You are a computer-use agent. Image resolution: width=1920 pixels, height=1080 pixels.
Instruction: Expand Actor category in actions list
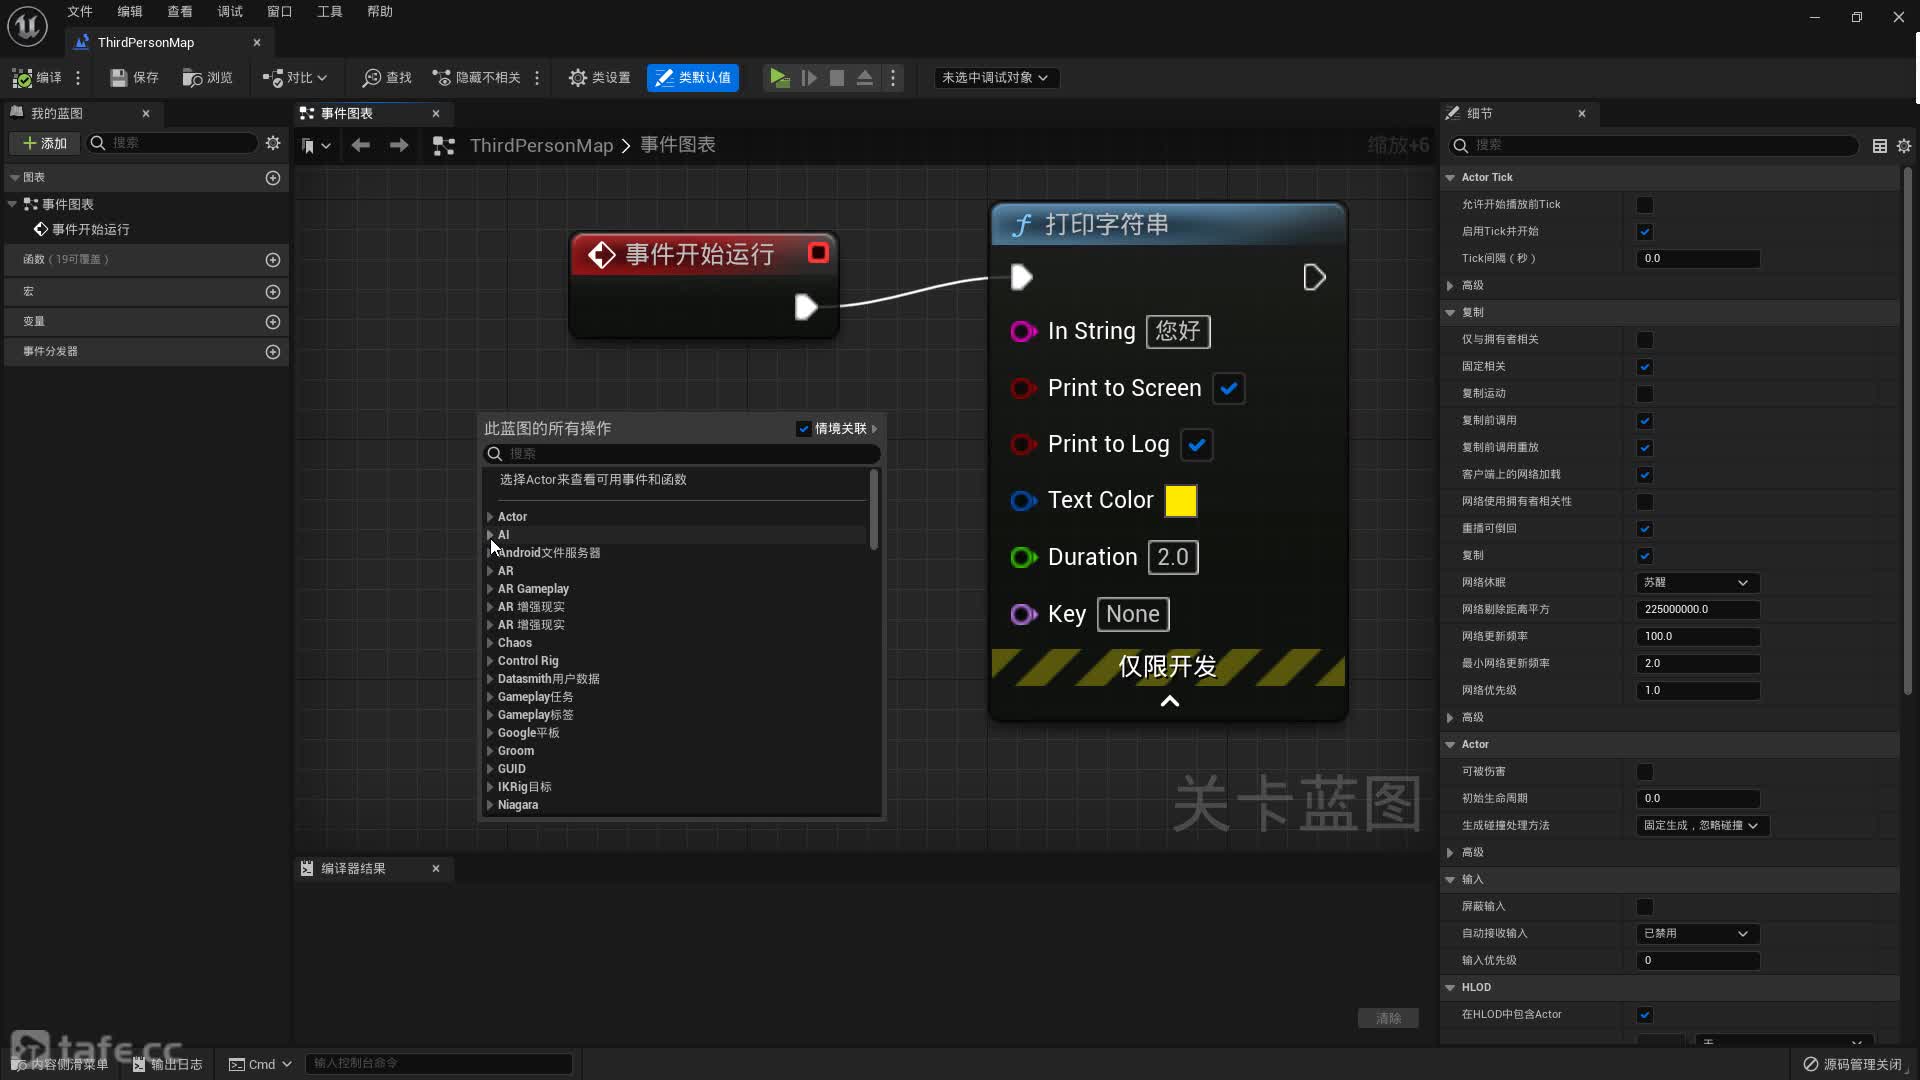[x=490, y=517]
